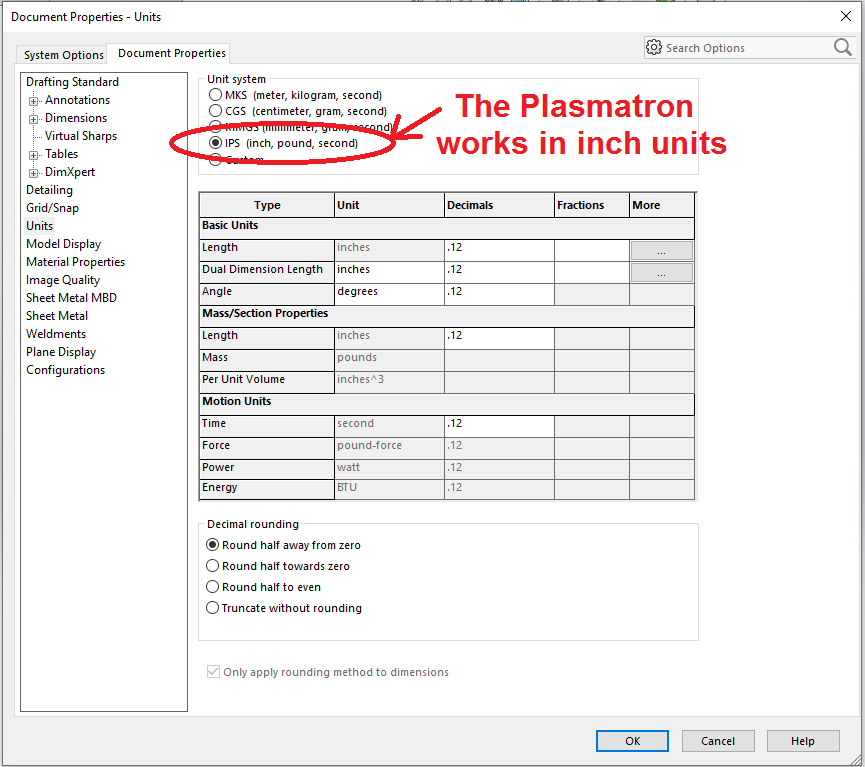
Task: Select Grid/Snap in the sidebar
Action: (52, 208)
